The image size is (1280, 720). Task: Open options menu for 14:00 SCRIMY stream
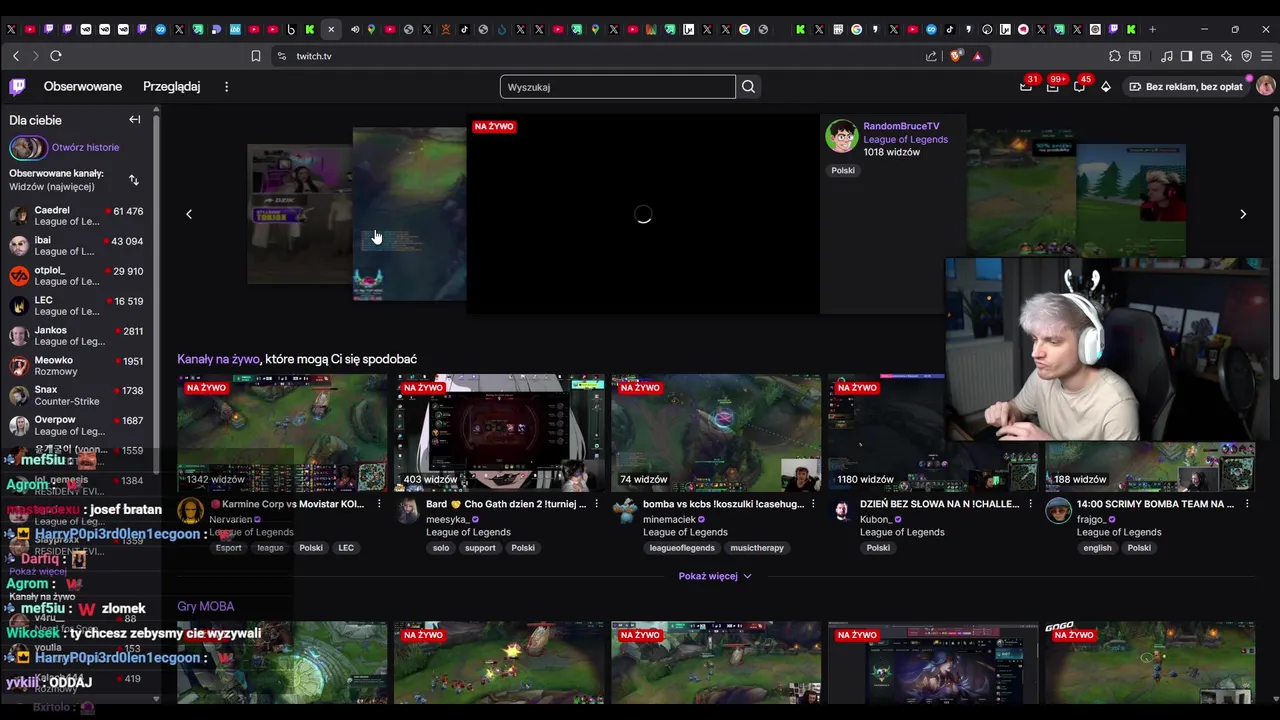click(x=1247, y=504)
